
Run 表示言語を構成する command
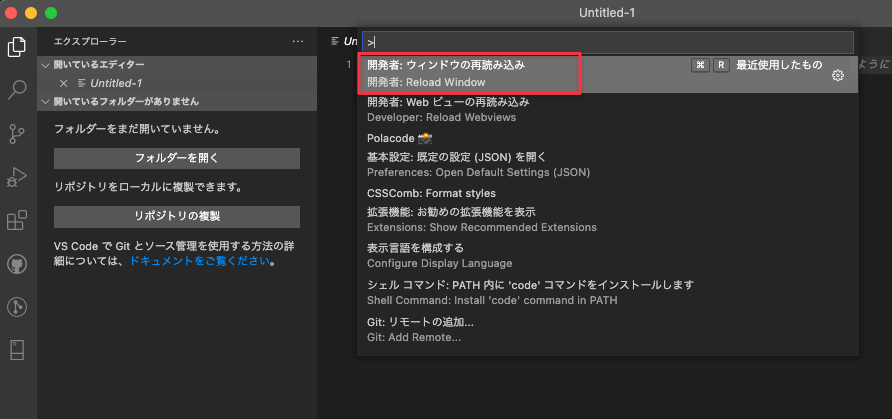pyautogui.click(x=608, y=256)
